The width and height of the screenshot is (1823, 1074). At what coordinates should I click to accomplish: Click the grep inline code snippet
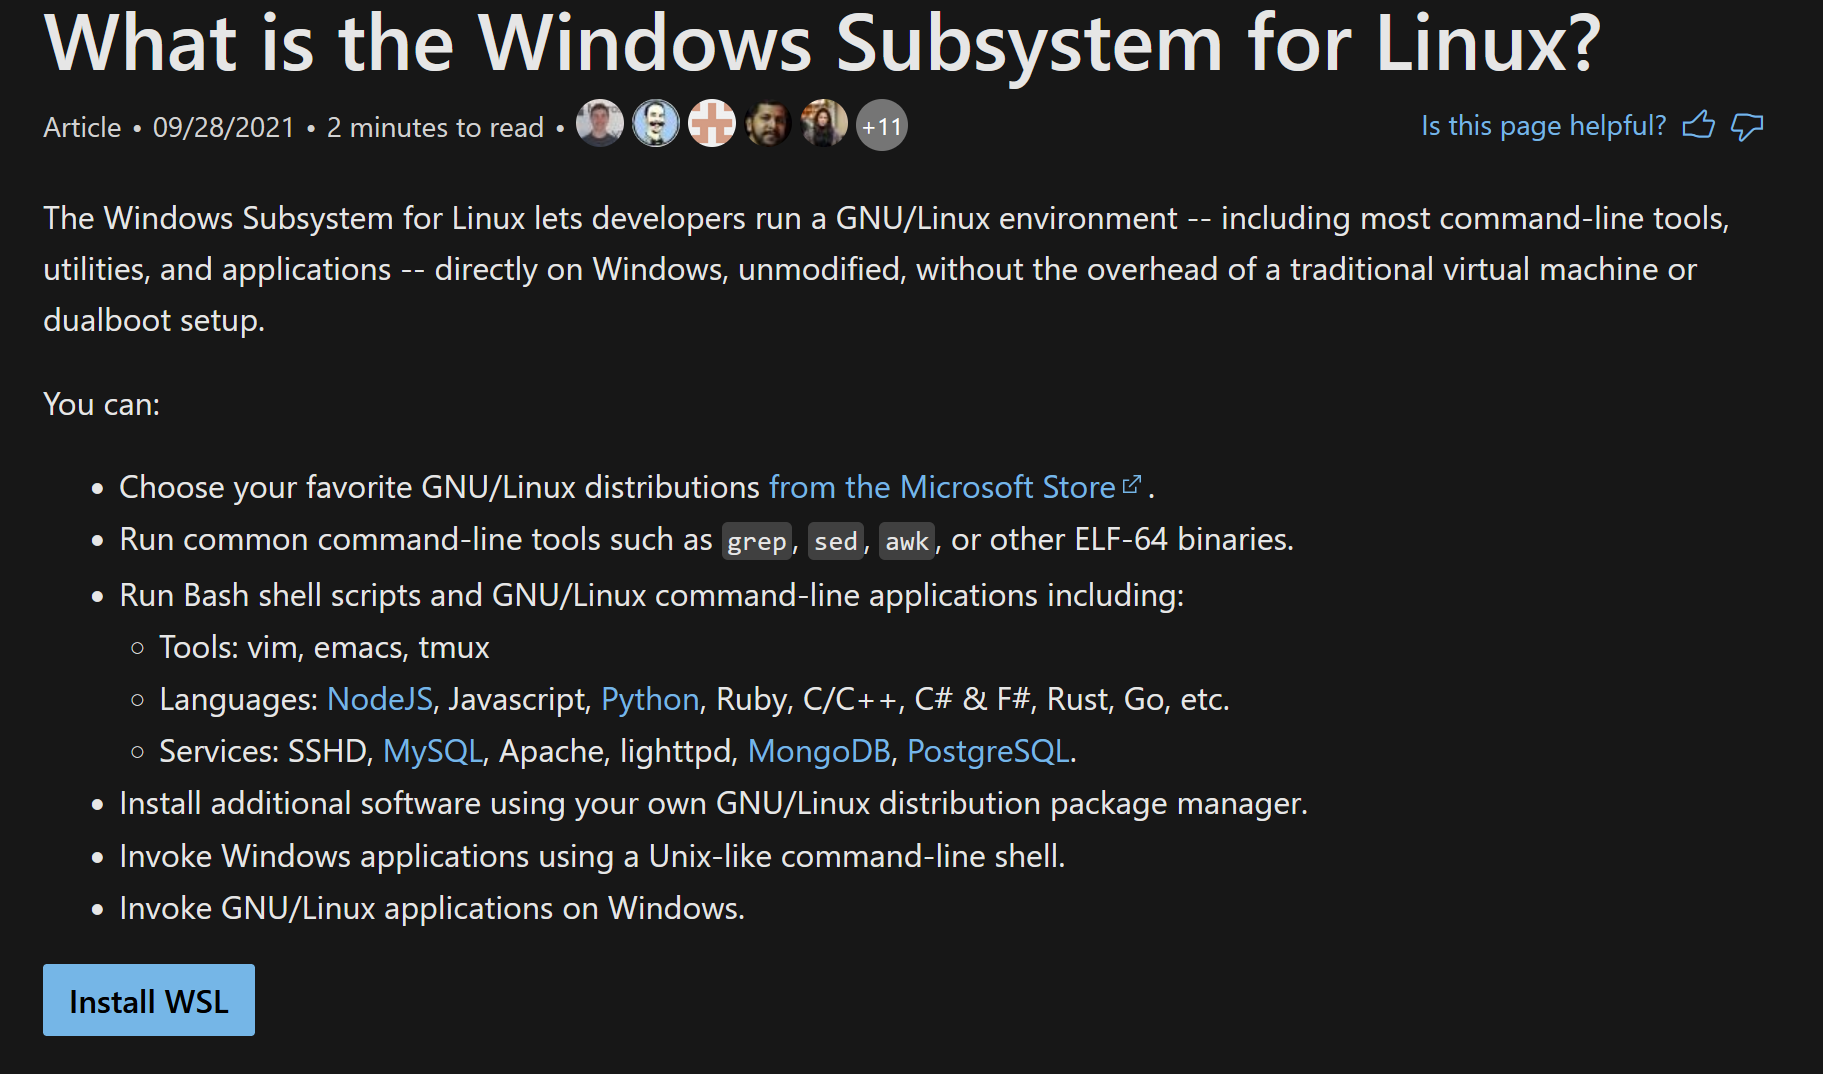pos(757,541)
